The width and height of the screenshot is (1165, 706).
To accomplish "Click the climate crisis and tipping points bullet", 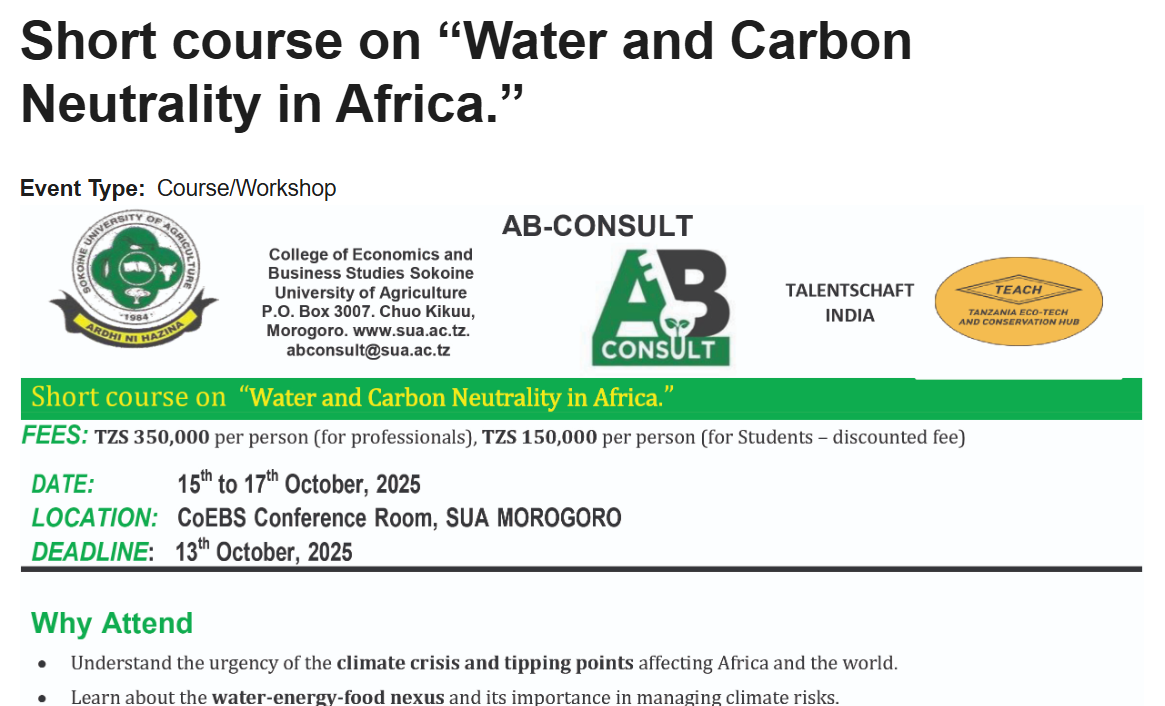I will pos(484,663).
